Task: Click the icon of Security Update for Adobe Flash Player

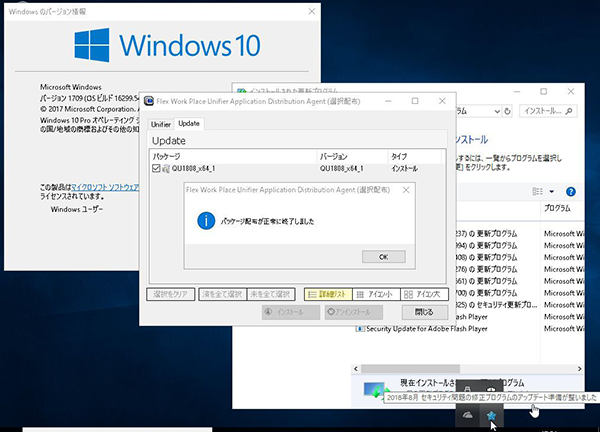Action: click(360, 329)
